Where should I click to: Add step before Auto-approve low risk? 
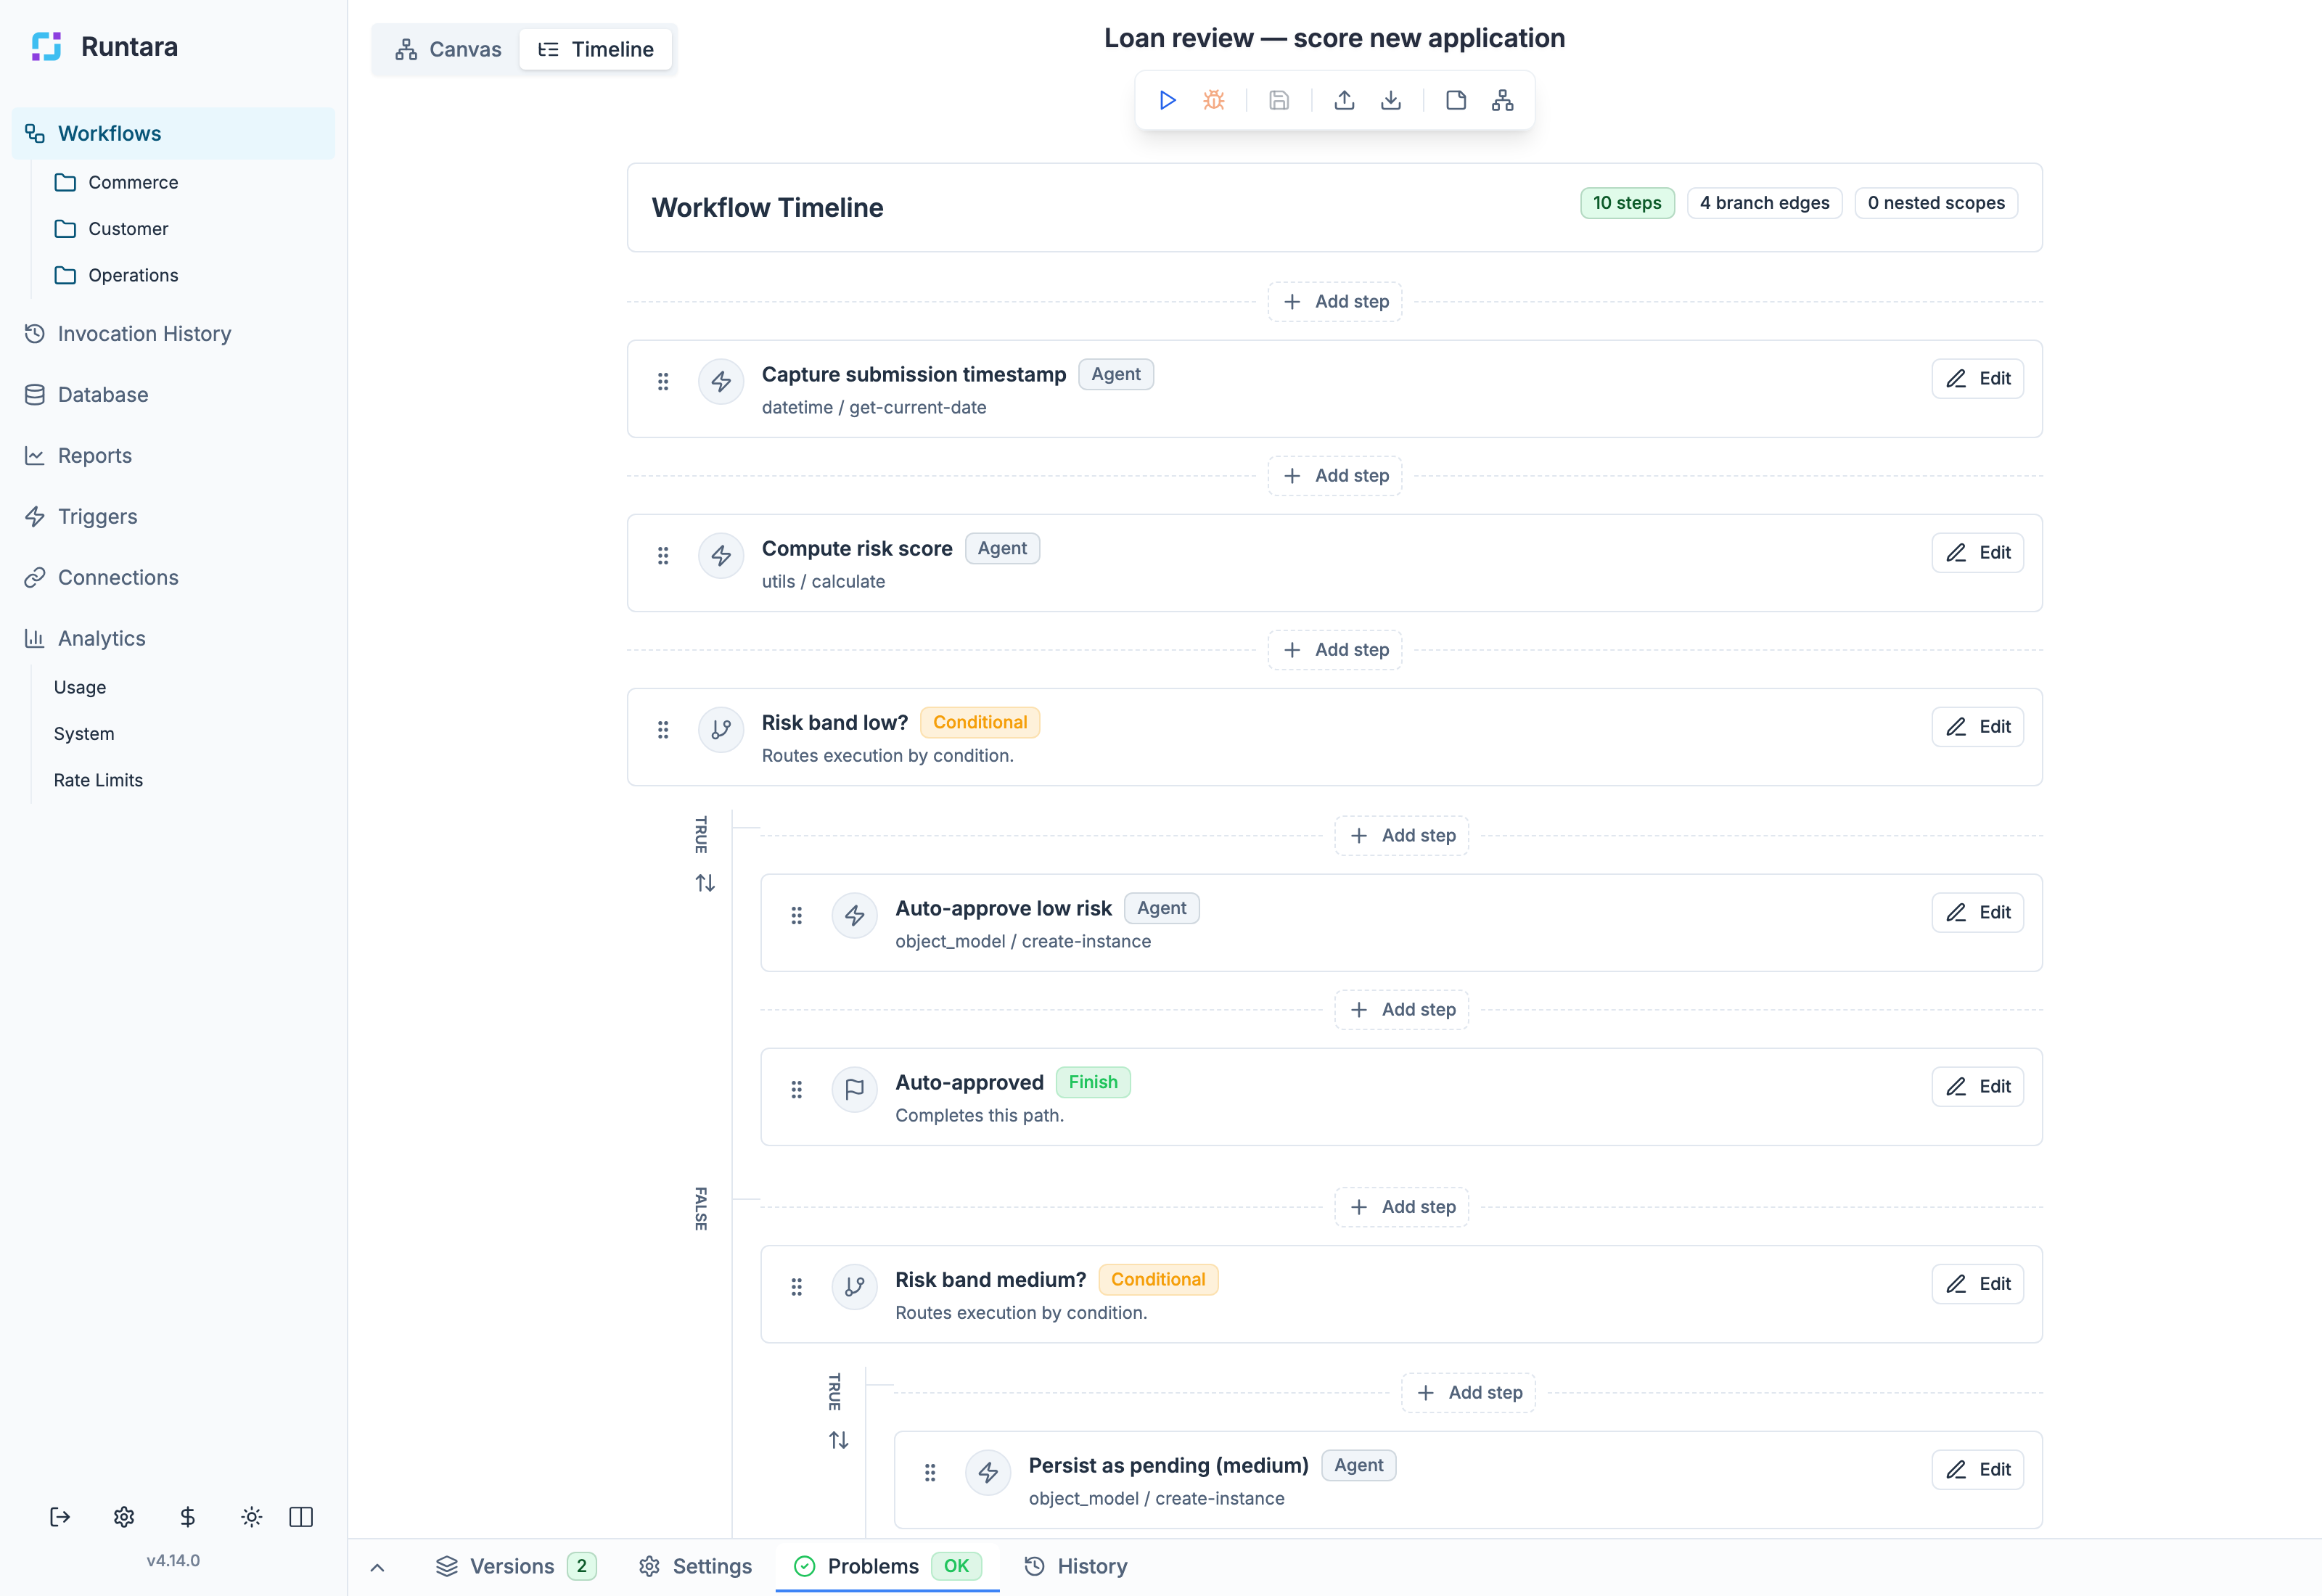coord(1402,835)
